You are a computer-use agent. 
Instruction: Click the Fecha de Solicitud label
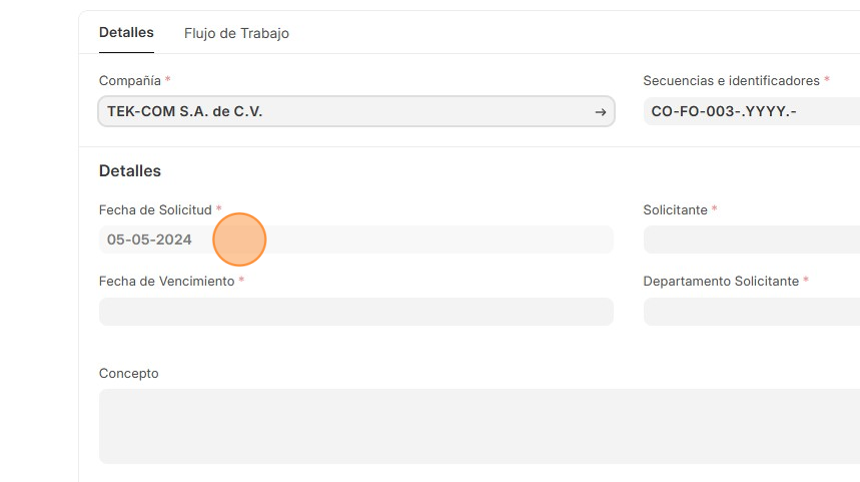tap(155, 210)
